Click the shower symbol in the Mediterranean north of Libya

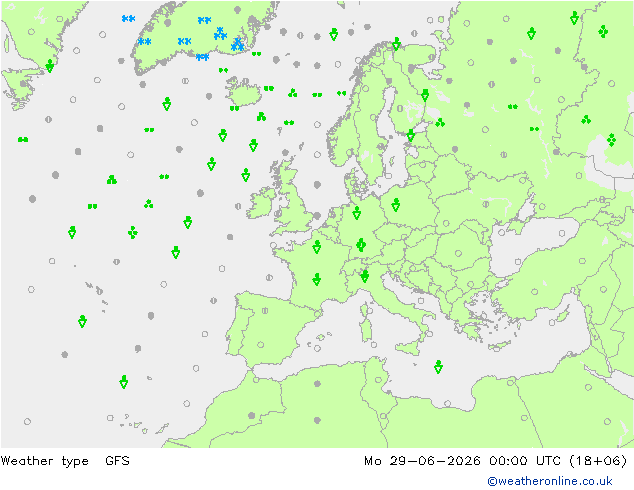pyautogui.click(x=438, y=367)
